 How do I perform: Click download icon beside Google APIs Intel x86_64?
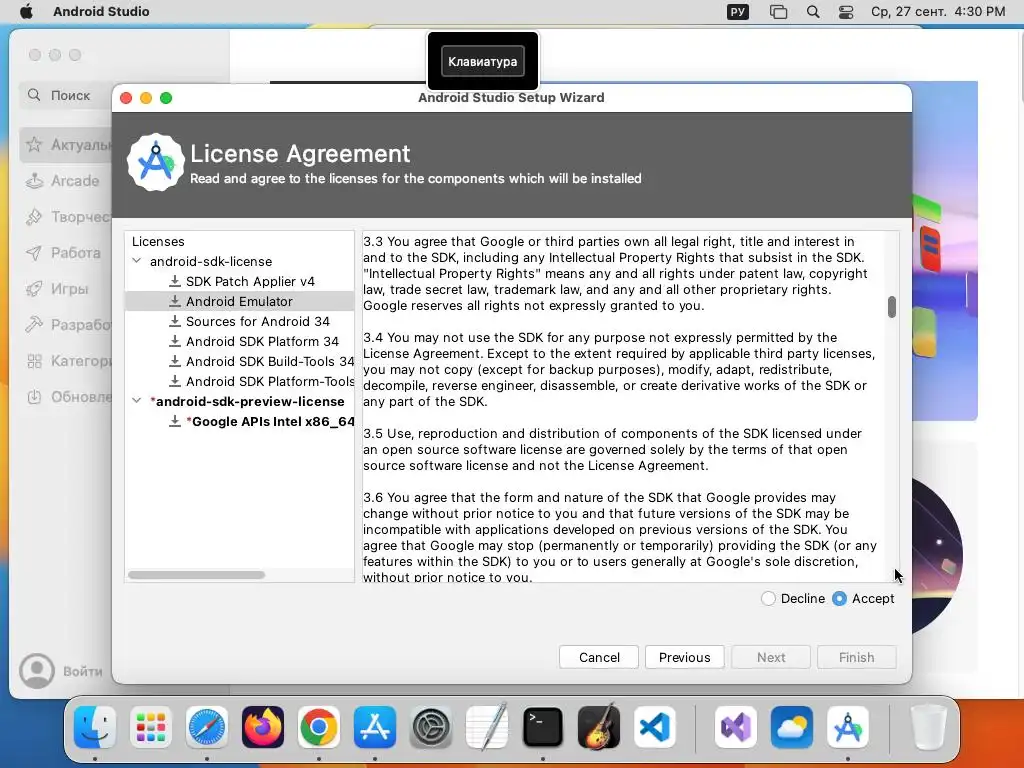click(x=174, y=421)
